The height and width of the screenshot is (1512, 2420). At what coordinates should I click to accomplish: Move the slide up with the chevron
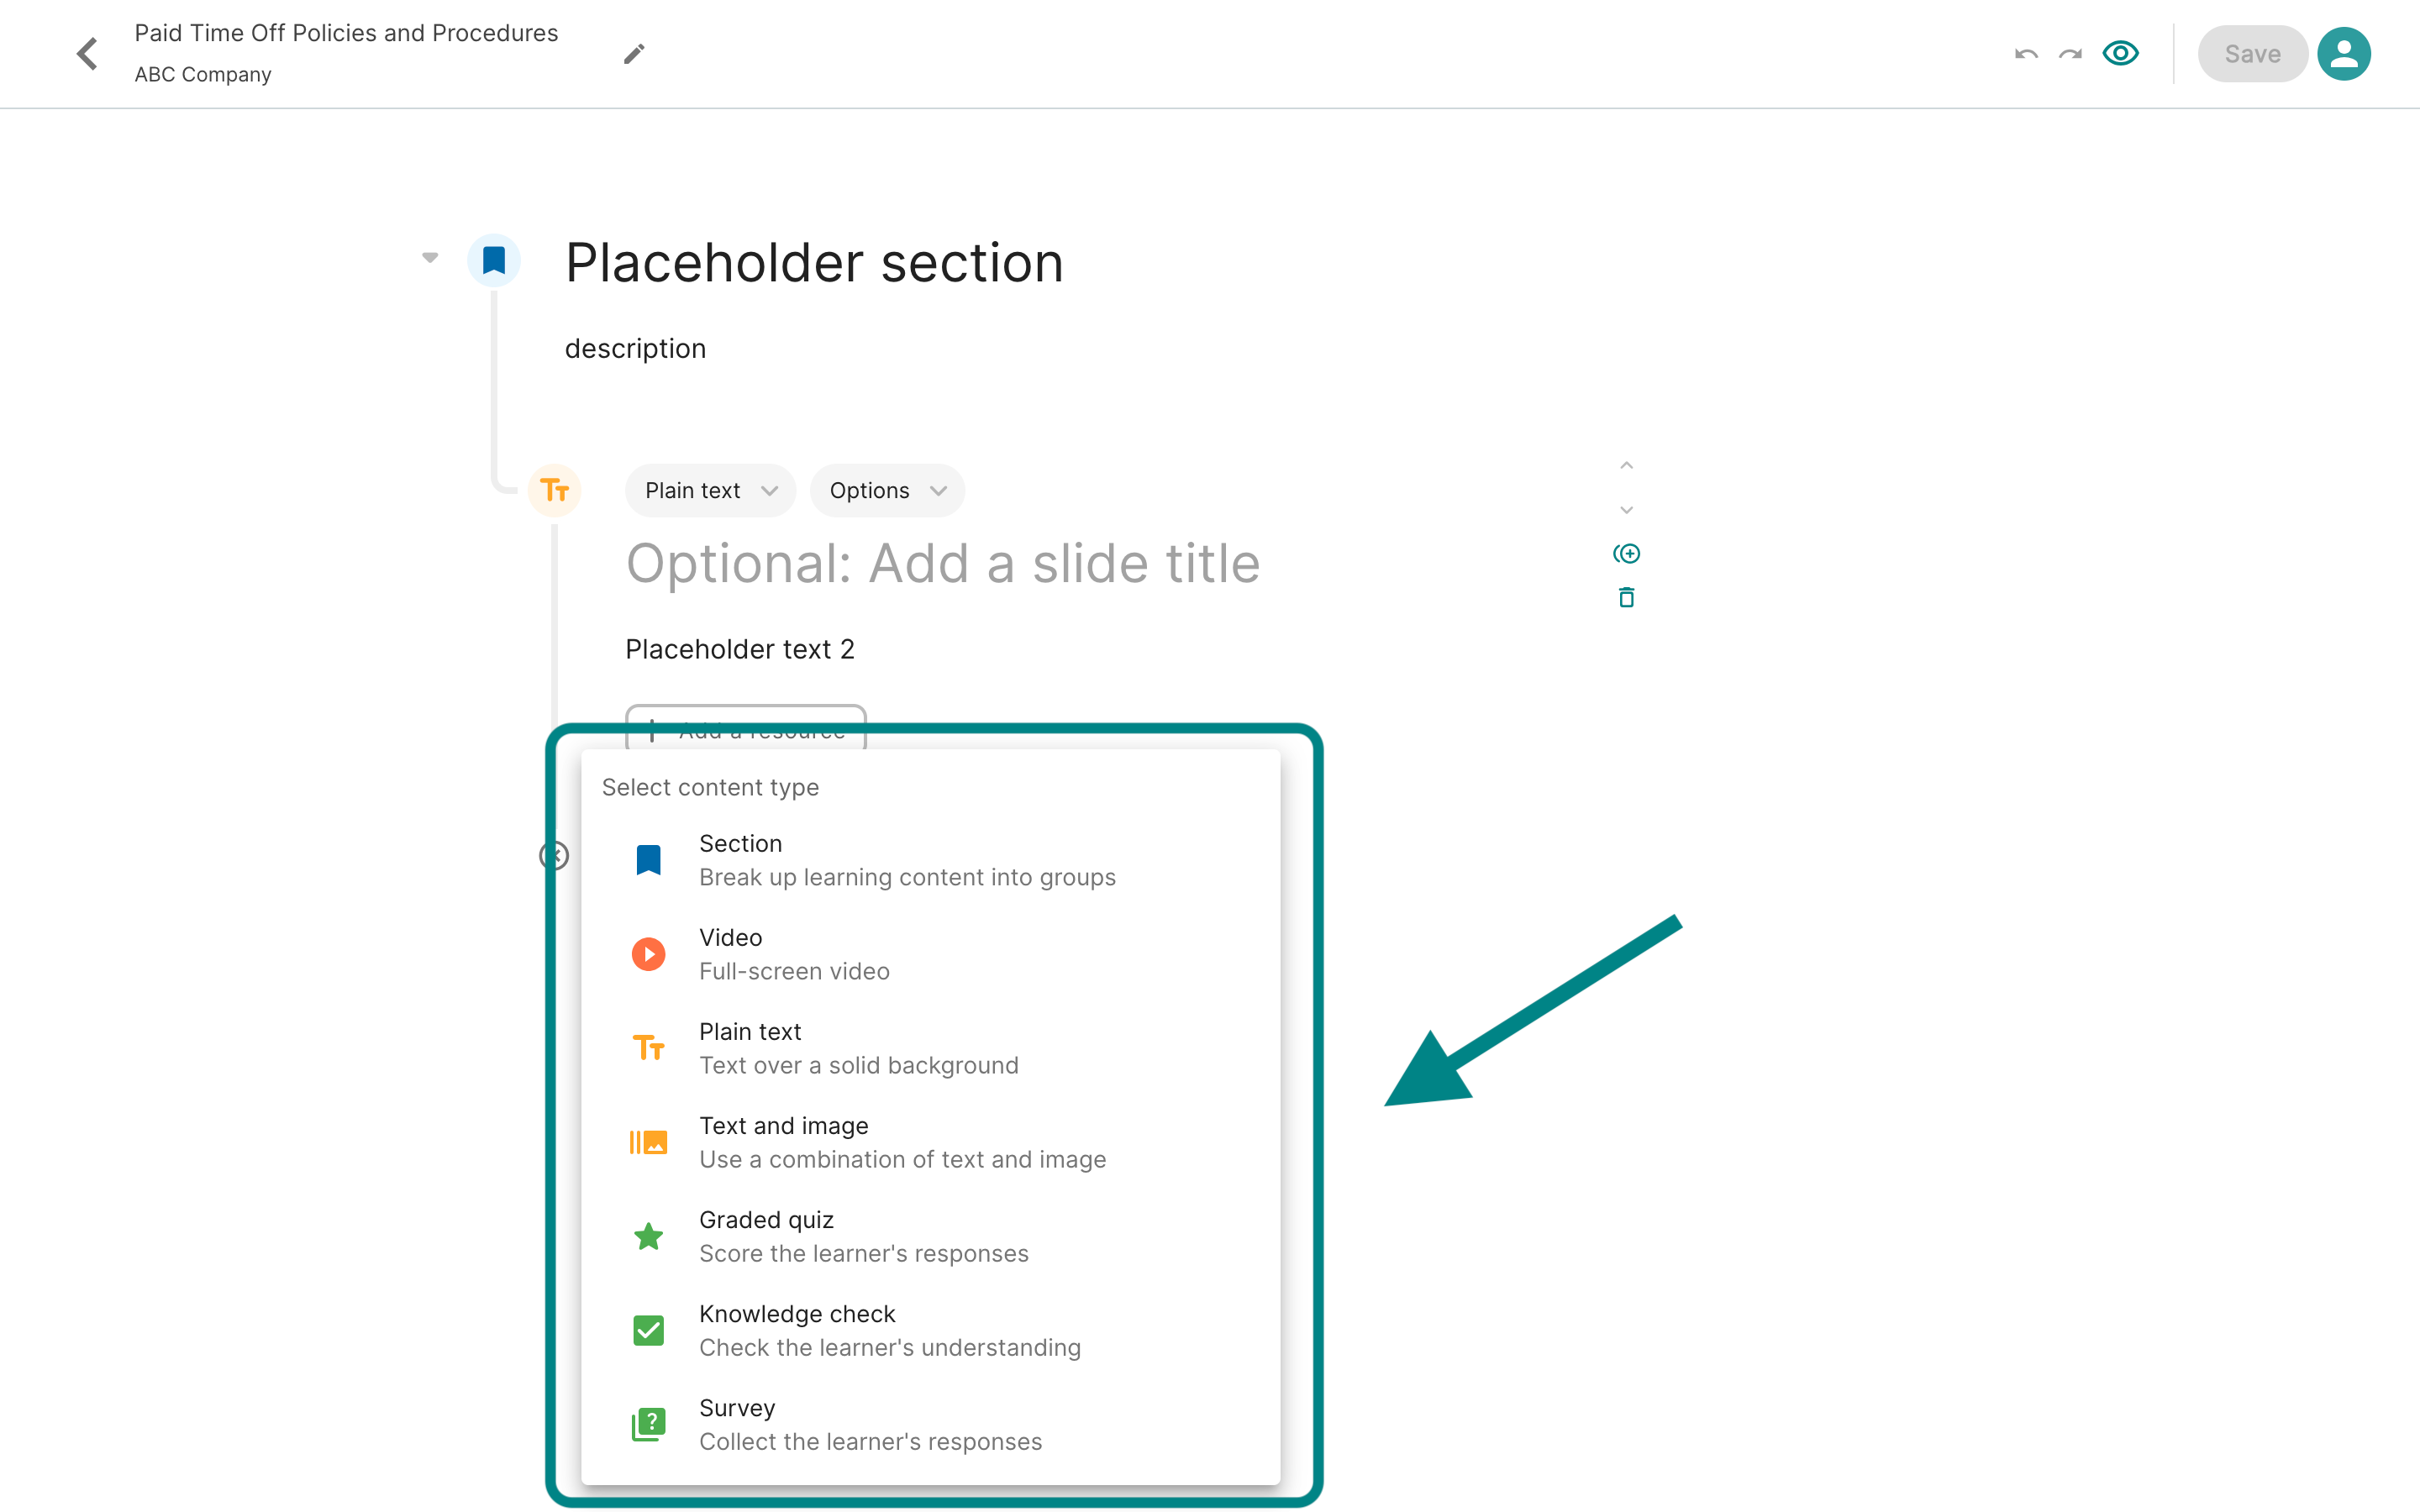[x=1626, y=465]
